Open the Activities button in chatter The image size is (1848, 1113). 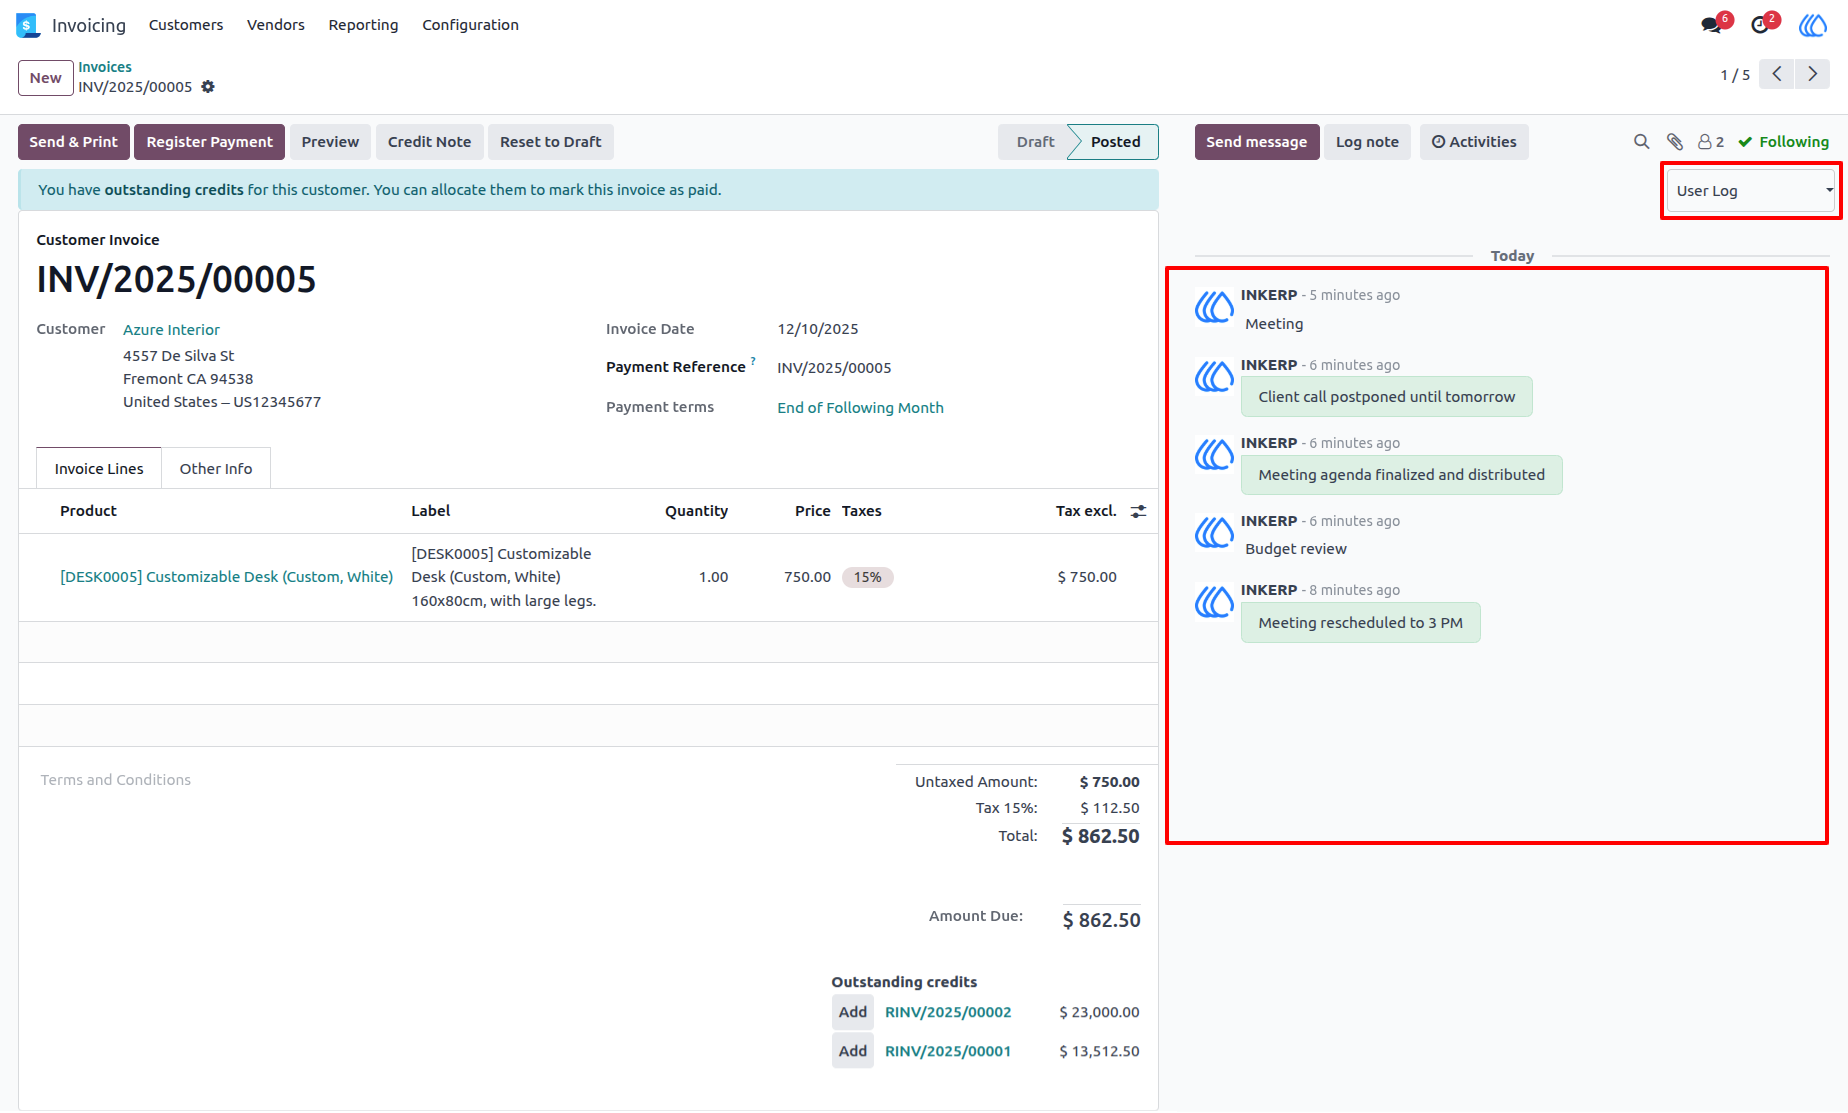pos(1474,142)
